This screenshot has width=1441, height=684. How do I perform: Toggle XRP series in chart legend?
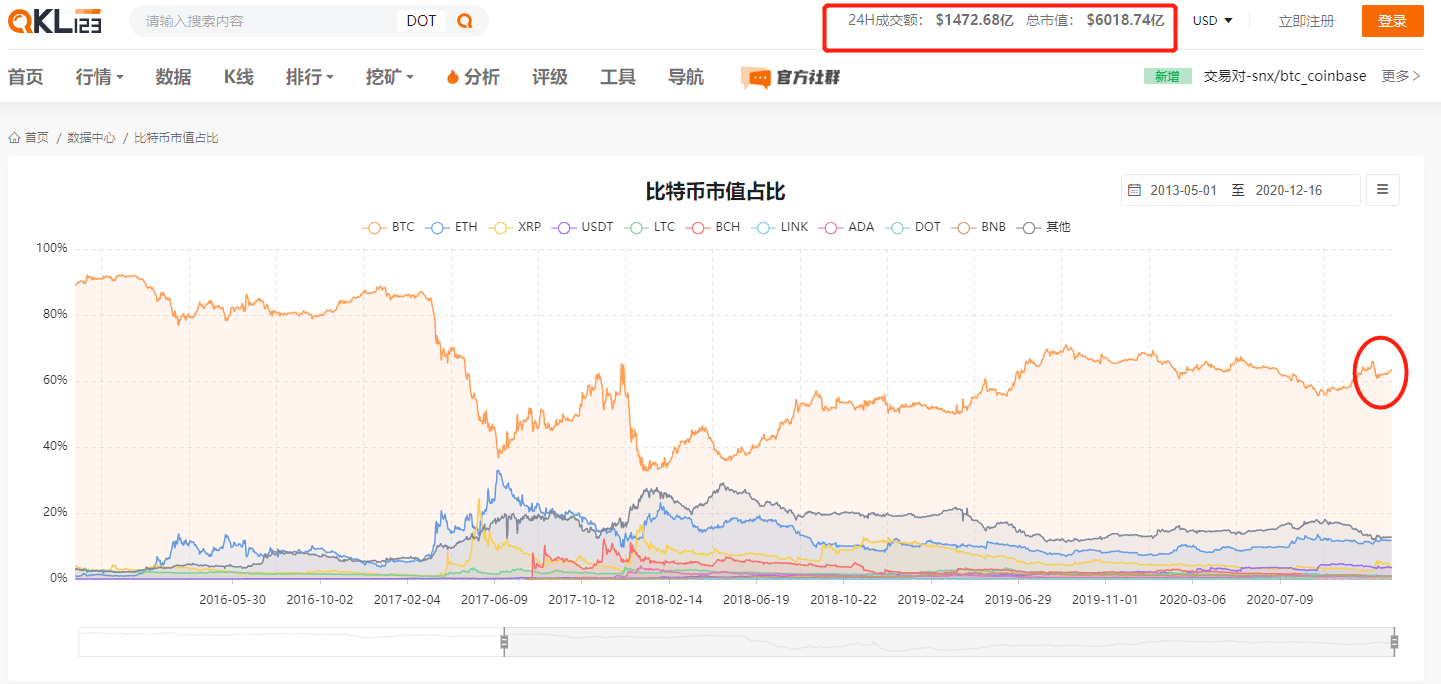click(x=514, y=227)
